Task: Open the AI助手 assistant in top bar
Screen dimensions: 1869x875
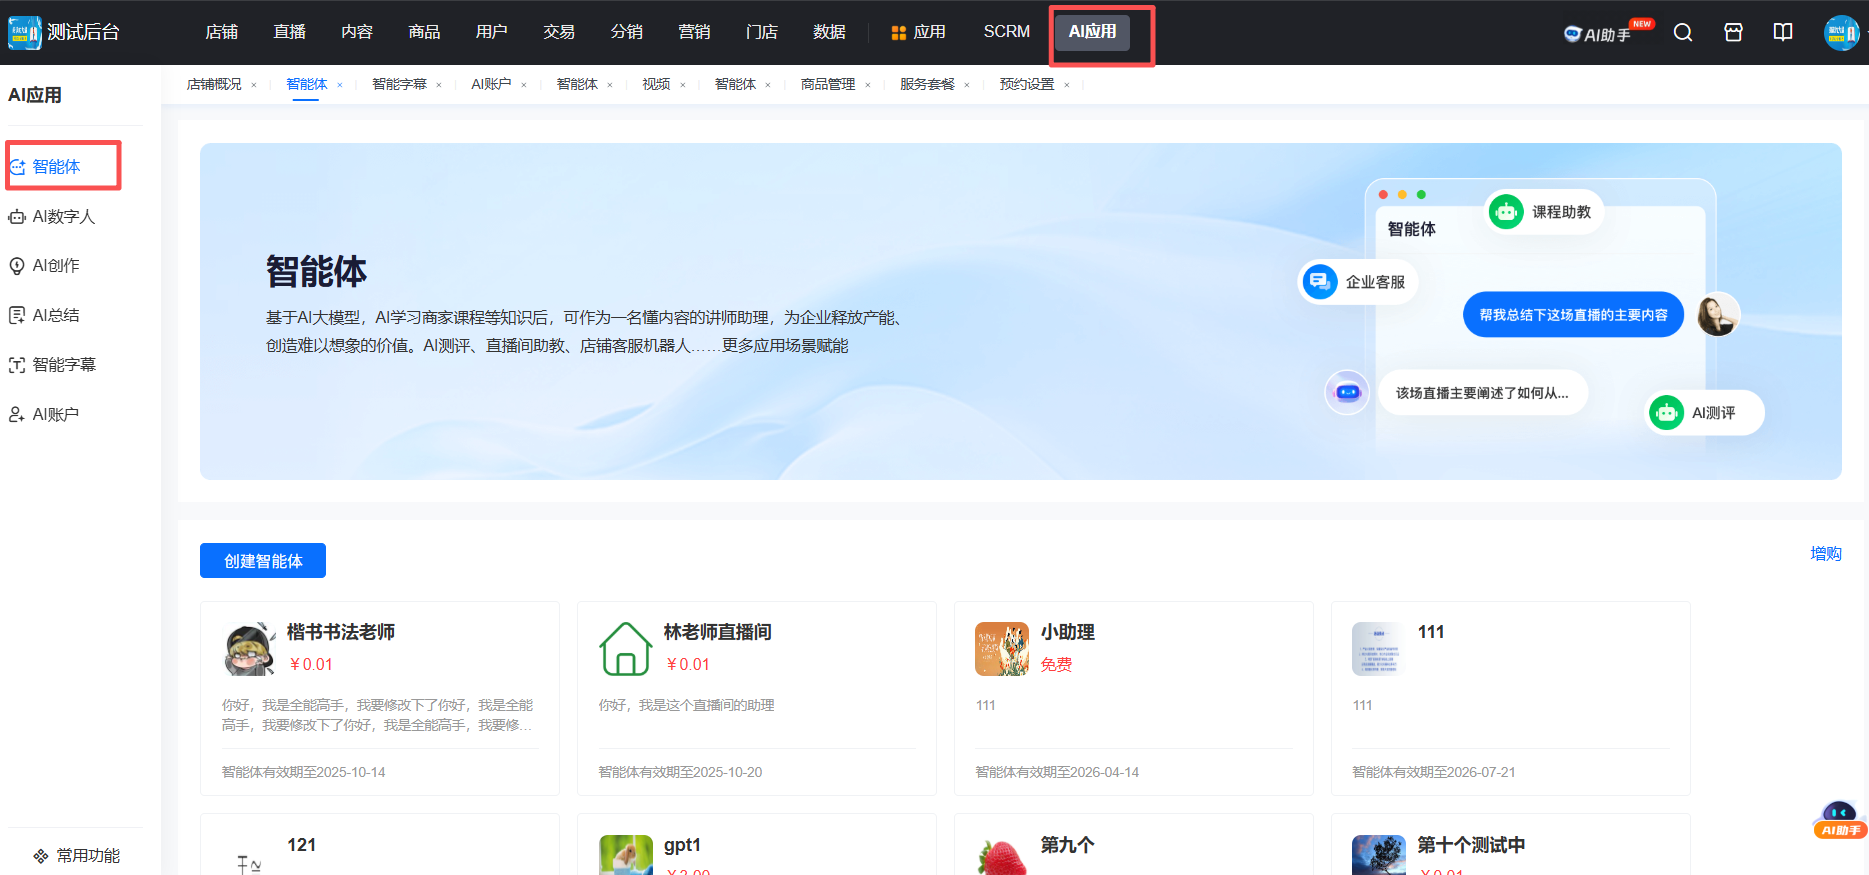Action: pyautogui.click(x=1606, y=34)
